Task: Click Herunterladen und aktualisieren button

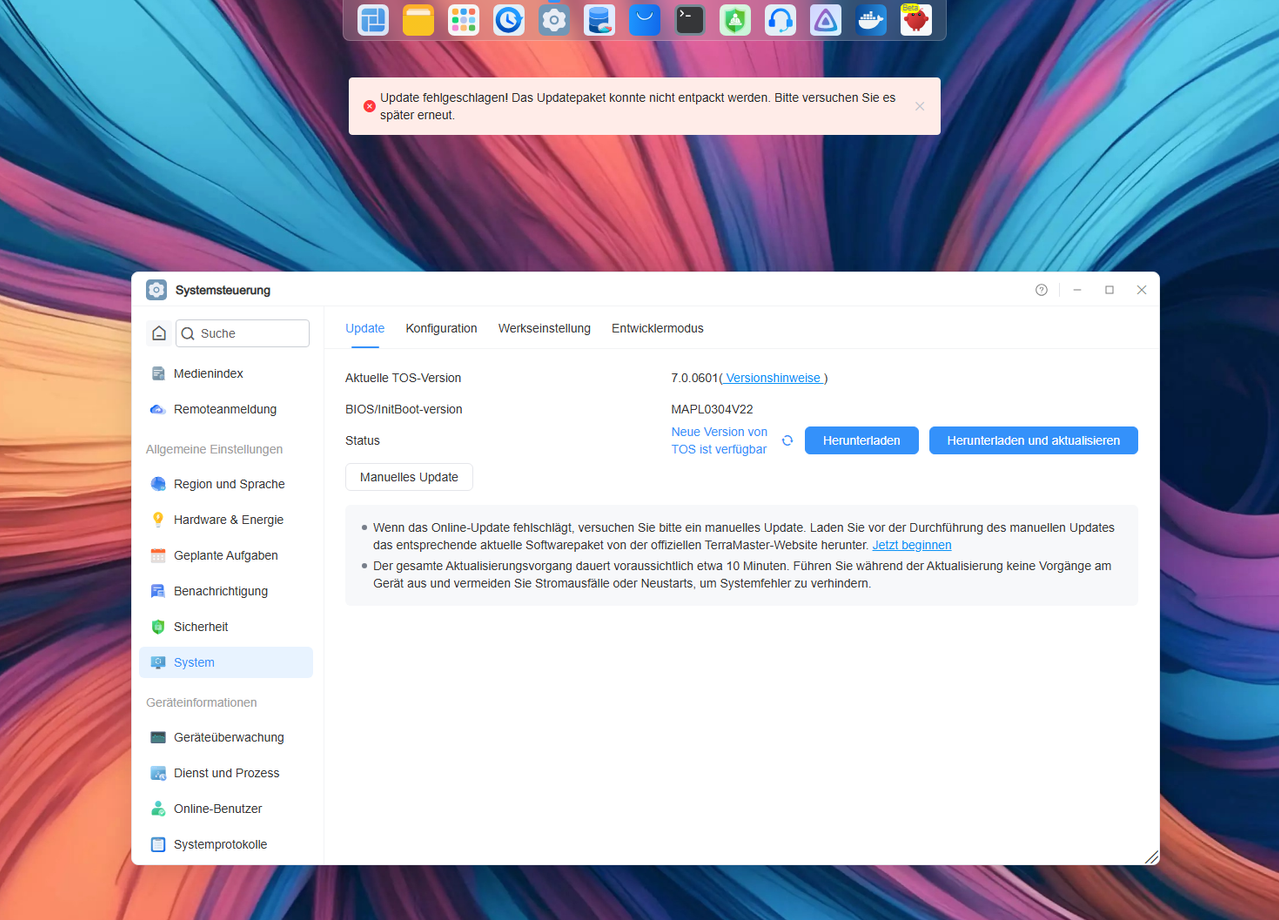Action: coord(1033,440)
